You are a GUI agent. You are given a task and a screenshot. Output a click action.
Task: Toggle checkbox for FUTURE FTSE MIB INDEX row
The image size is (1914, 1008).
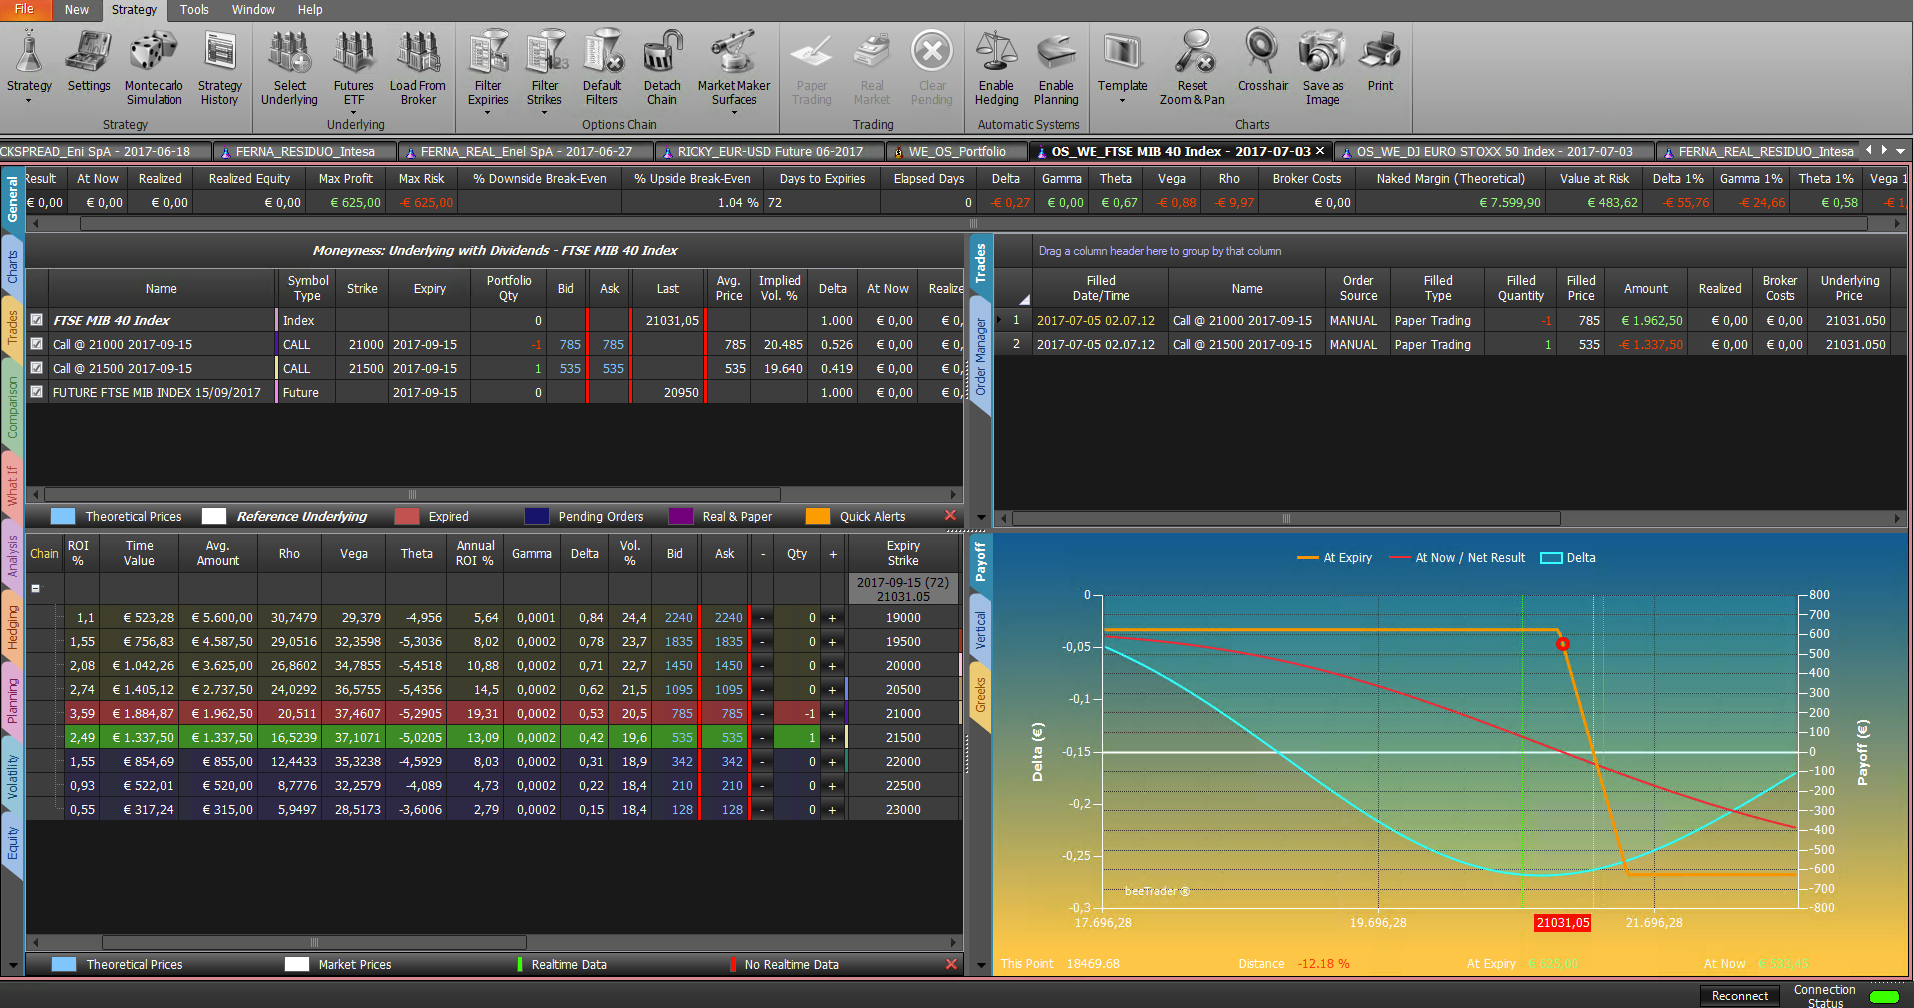(37, 392)
